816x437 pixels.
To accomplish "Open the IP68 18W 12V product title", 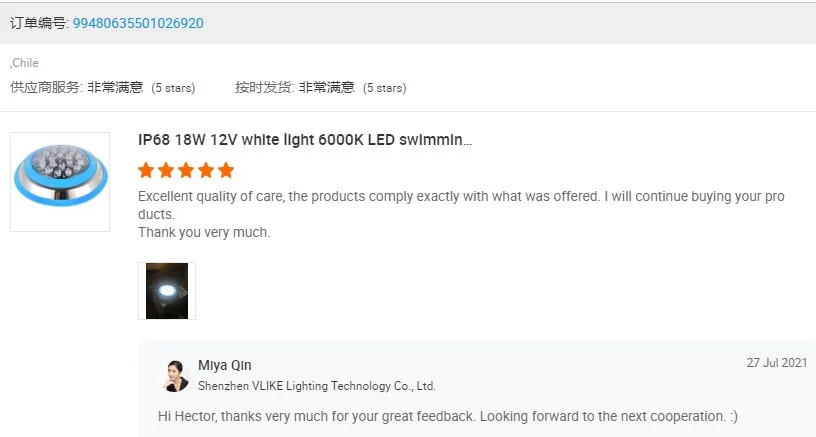I will click(305, 140).
